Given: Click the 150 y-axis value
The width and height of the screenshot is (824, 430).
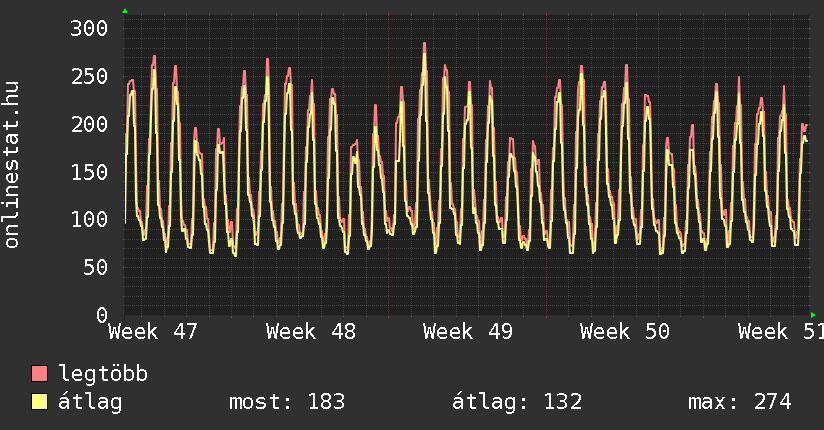Looking at the screenshot, I should click(88, 171).
